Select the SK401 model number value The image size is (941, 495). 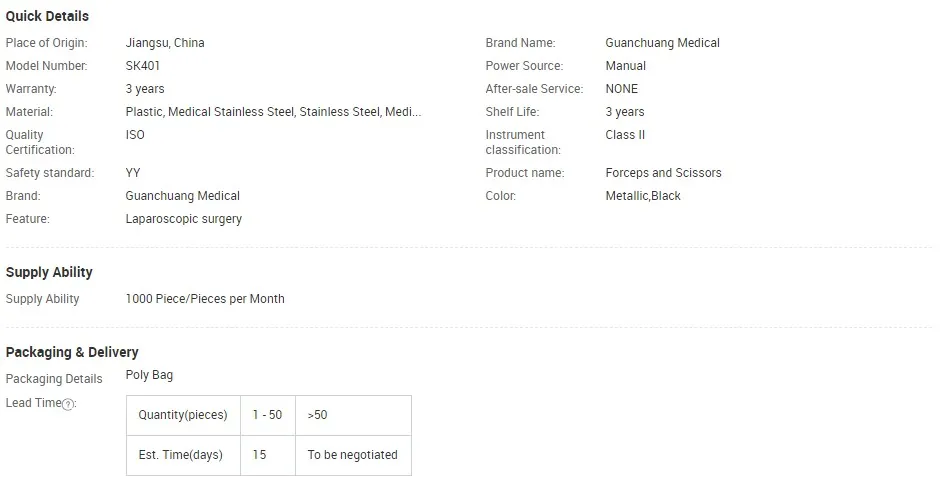point(143,66)
